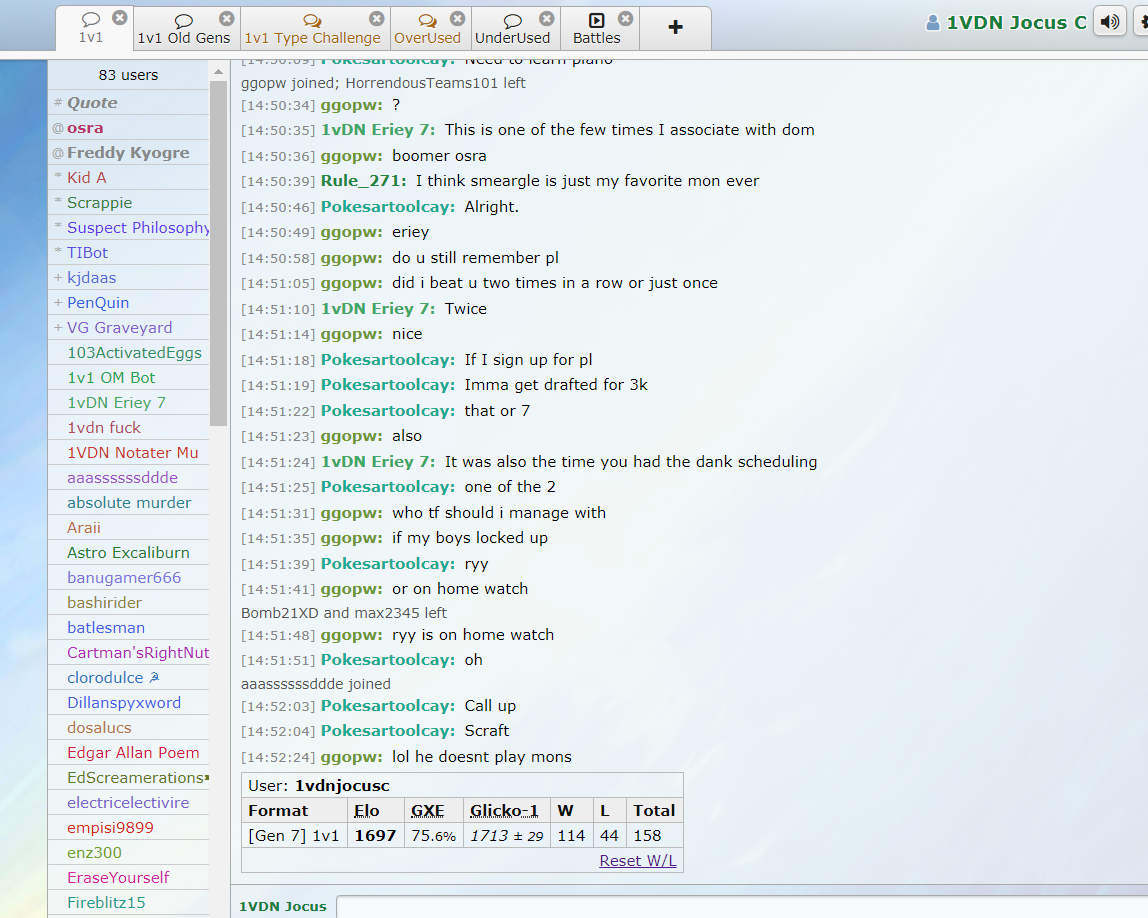The height and width of the screenshot is (918, 1148).
Task: Click Pokesartoolcay name saying Alright
Action: click(x=388, y=206)
